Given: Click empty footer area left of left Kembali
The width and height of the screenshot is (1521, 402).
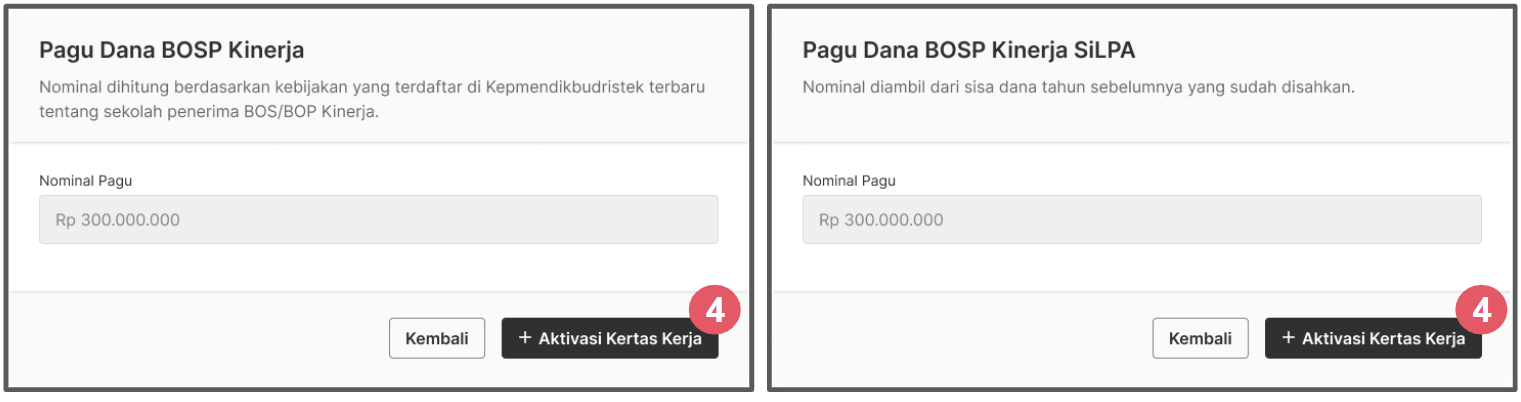Looking at the screenshot, I should pyautogui.click(x=200, y=338).
